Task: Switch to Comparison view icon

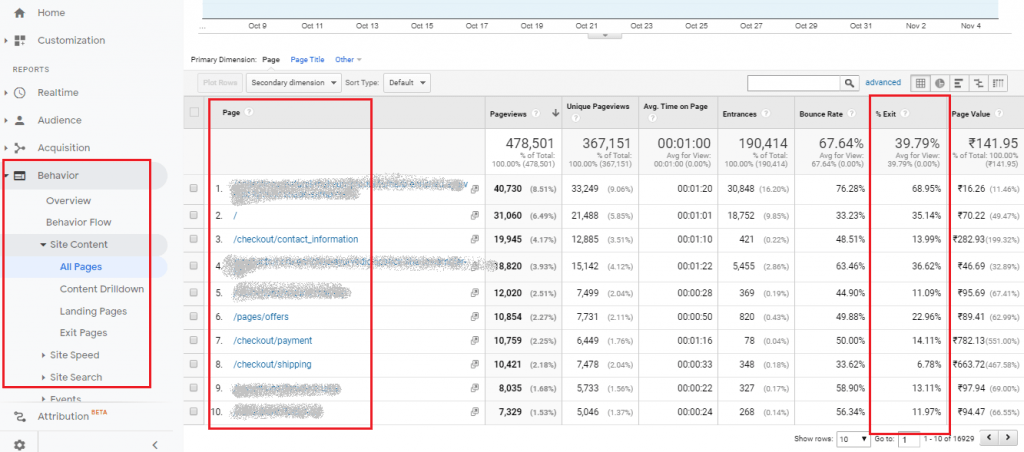Action: [x=978, y=83]
